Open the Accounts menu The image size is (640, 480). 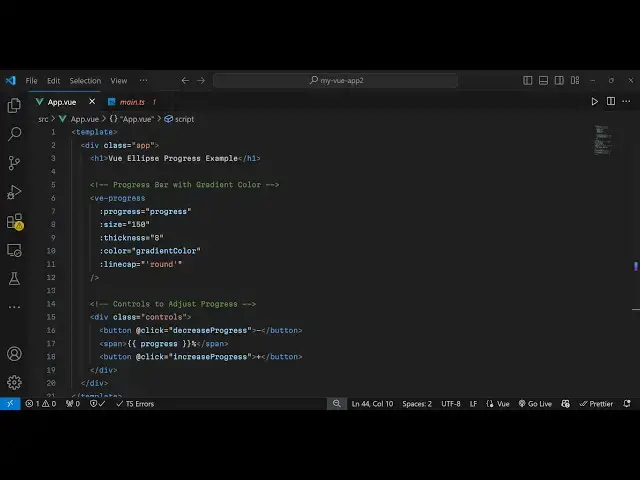14,353
